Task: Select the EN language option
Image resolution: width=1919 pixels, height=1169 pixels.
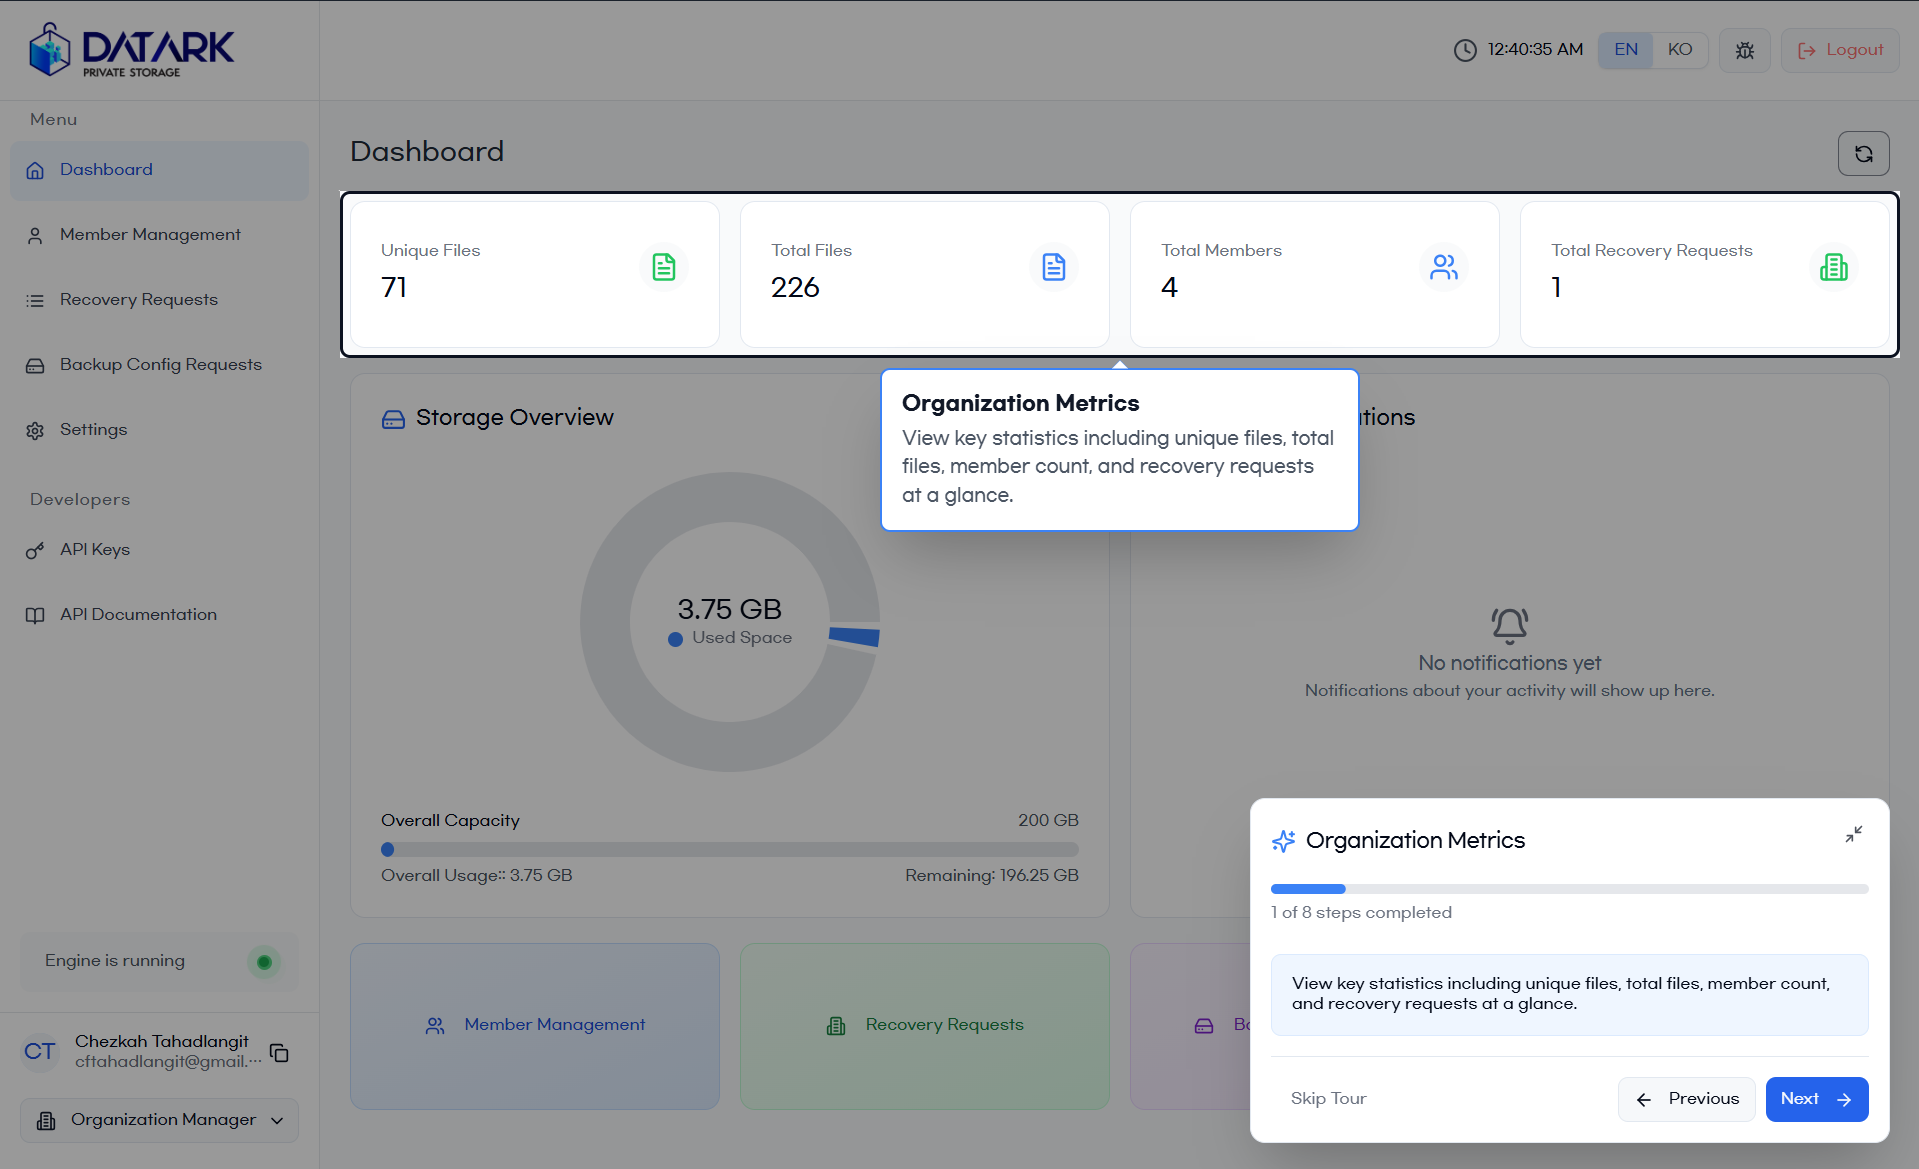Action: coord(1626,50)
